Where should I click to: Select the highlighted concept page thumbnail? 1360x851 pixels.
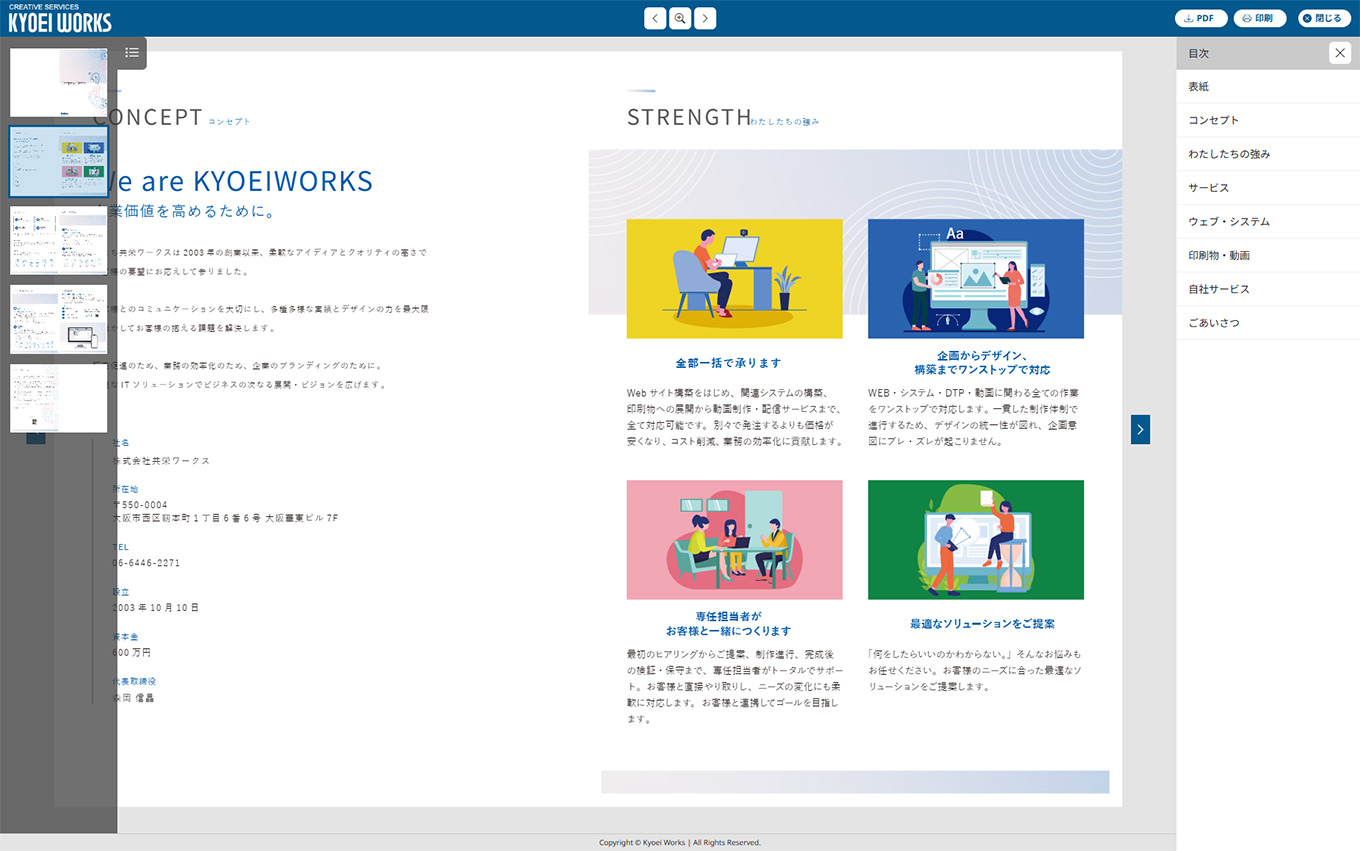(59, 161)
